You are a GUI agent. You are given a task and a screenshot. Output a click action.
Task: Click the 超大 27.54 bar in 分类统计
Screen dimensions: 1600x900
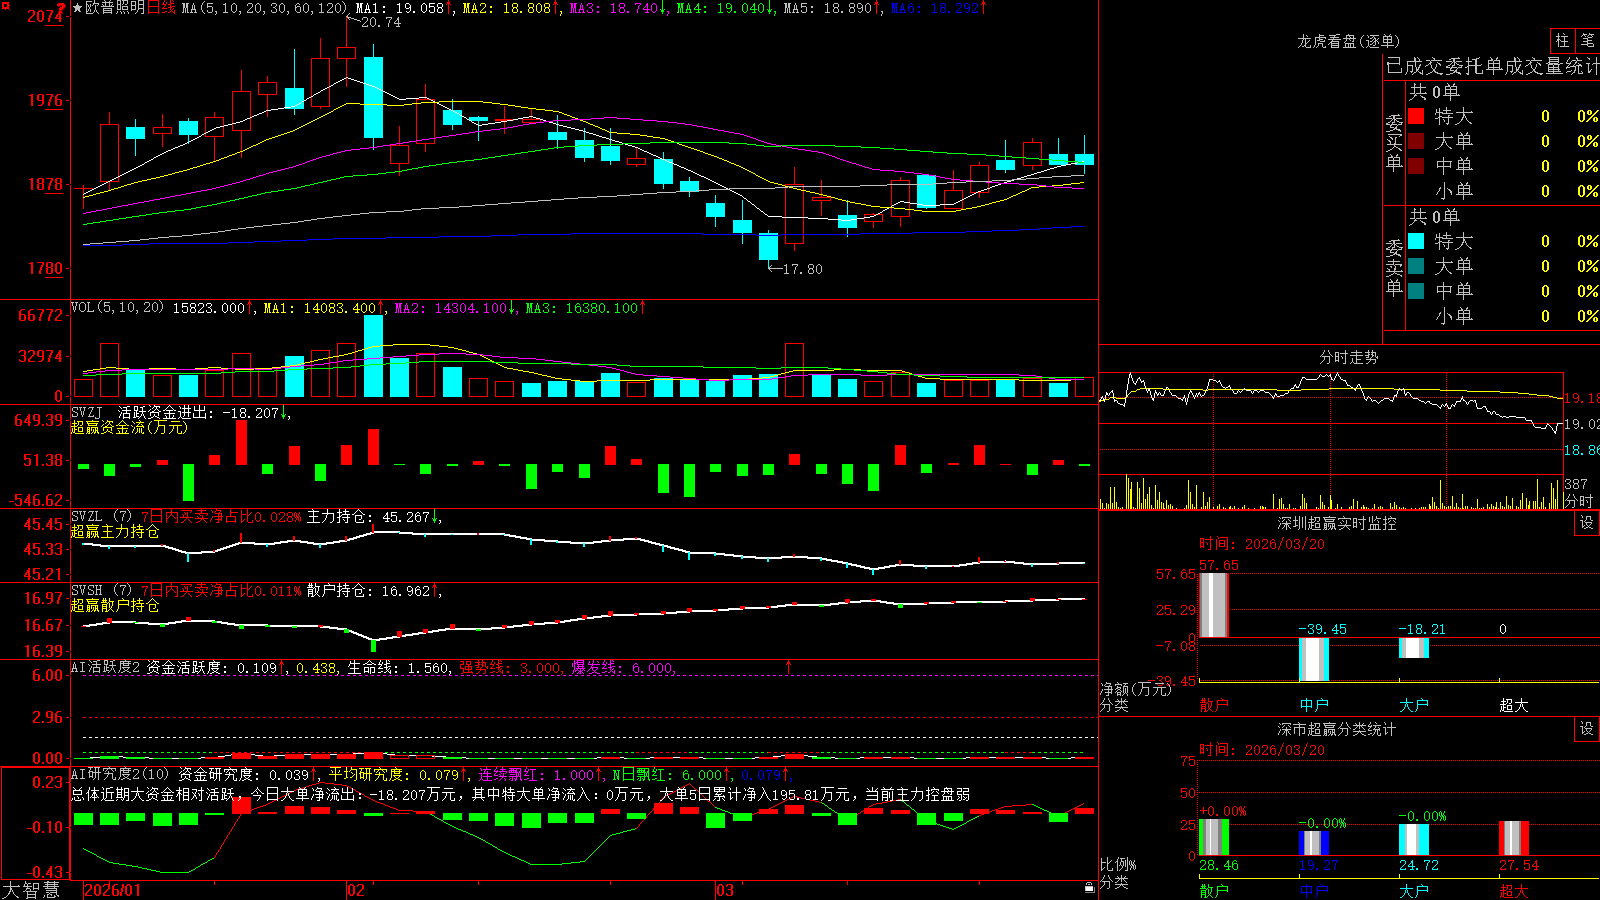pos(1514,839)
